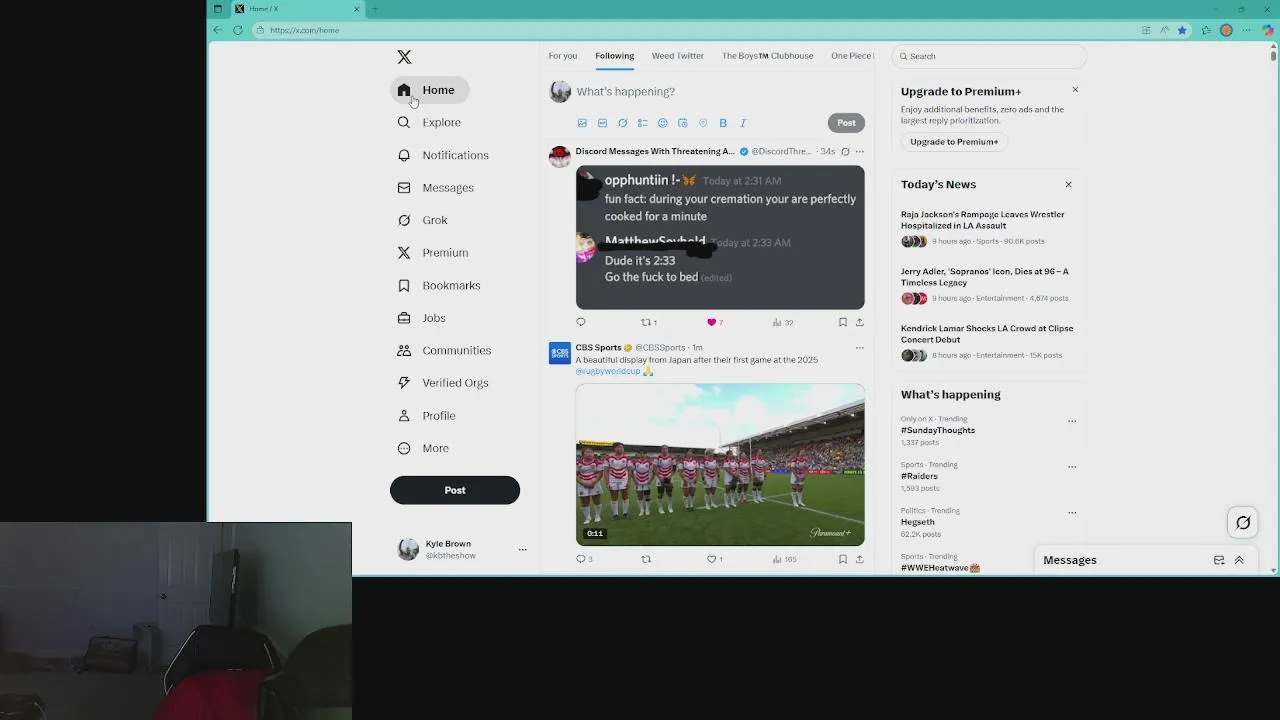The image size is (1280, 720).
Task: Open more options on CBS Sports post
Action: pos(859,348)
